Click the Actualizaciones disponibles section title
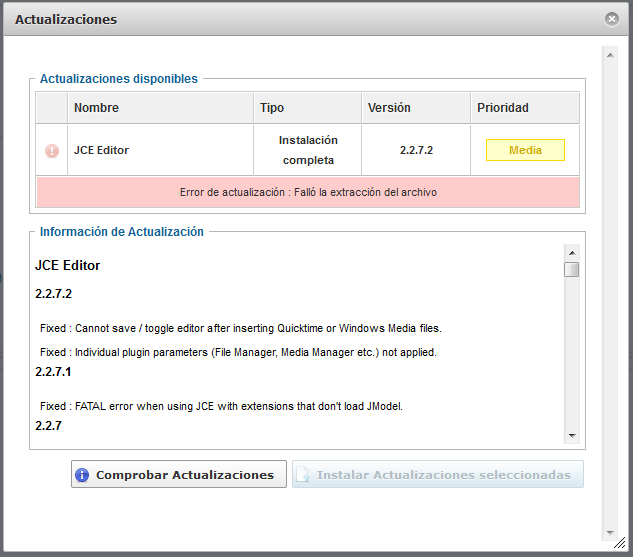 pos(119,79)
